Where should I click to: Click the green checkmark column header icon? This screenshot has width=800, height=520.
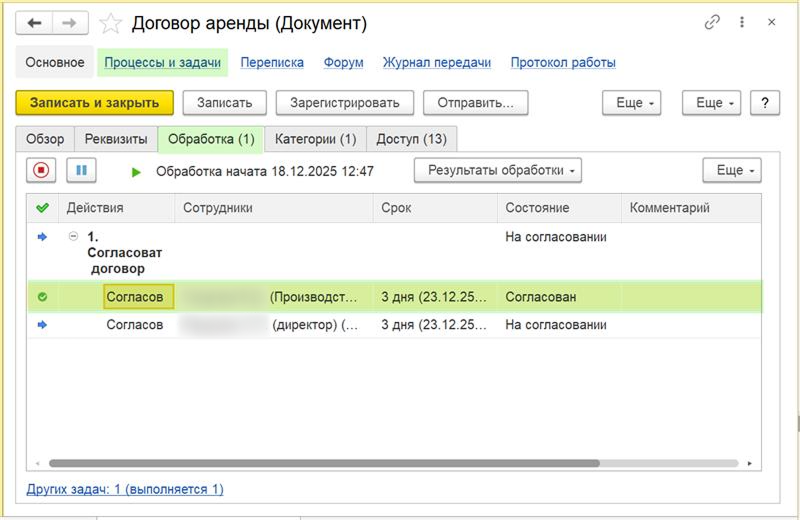42,208
